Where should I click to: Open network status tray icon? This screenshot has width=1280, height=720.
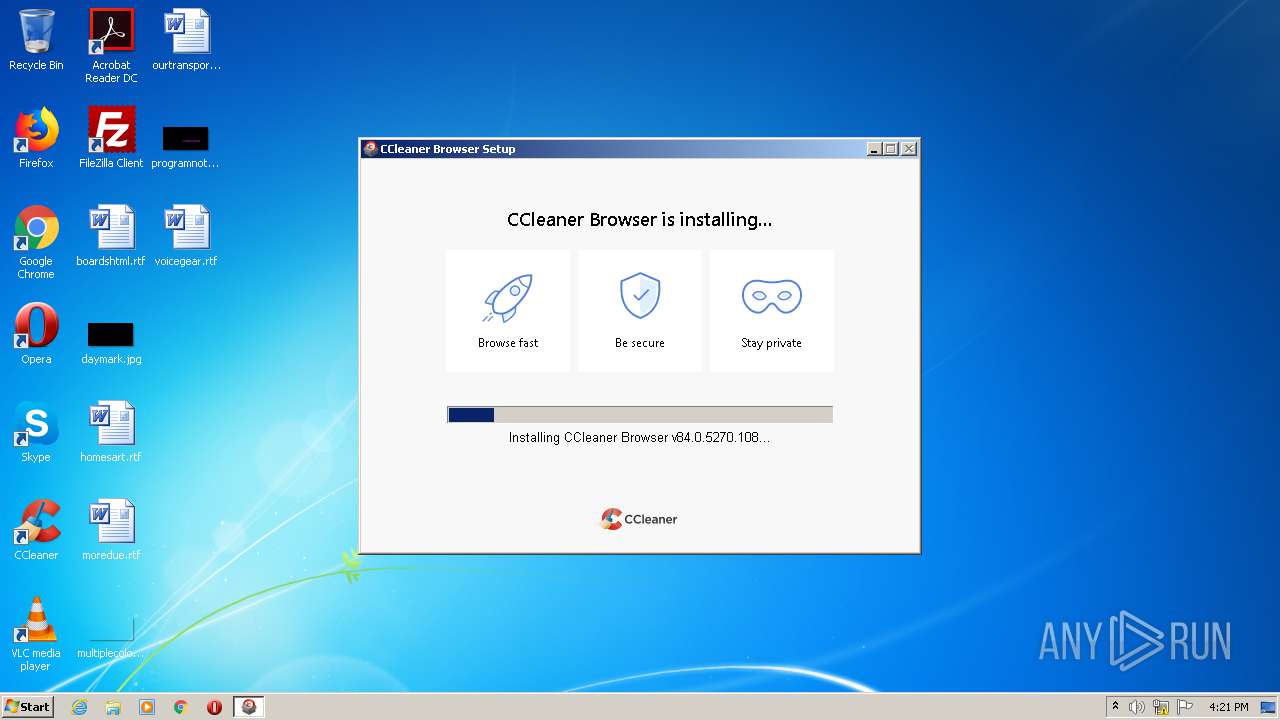pyautogui.click(x=1161, y=707)
